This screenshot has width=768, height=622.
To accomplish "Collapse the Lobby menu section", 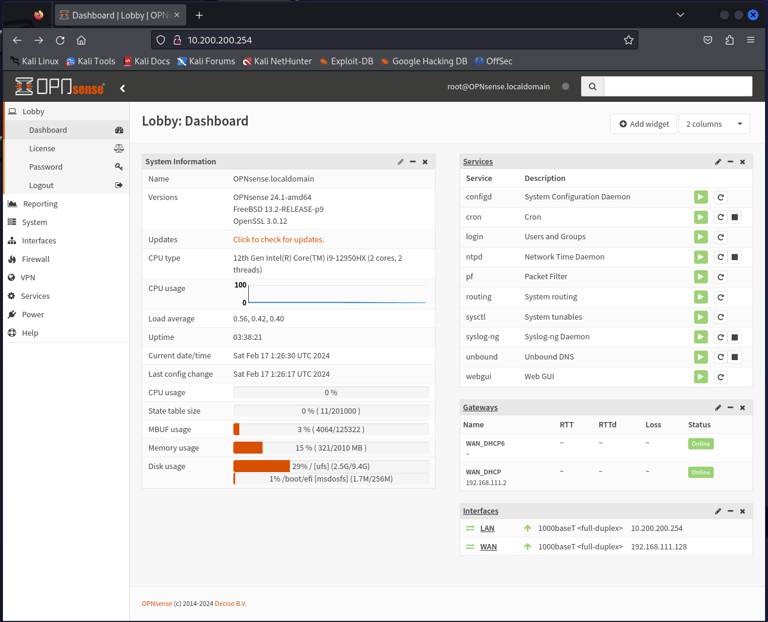I will (66, 112).
